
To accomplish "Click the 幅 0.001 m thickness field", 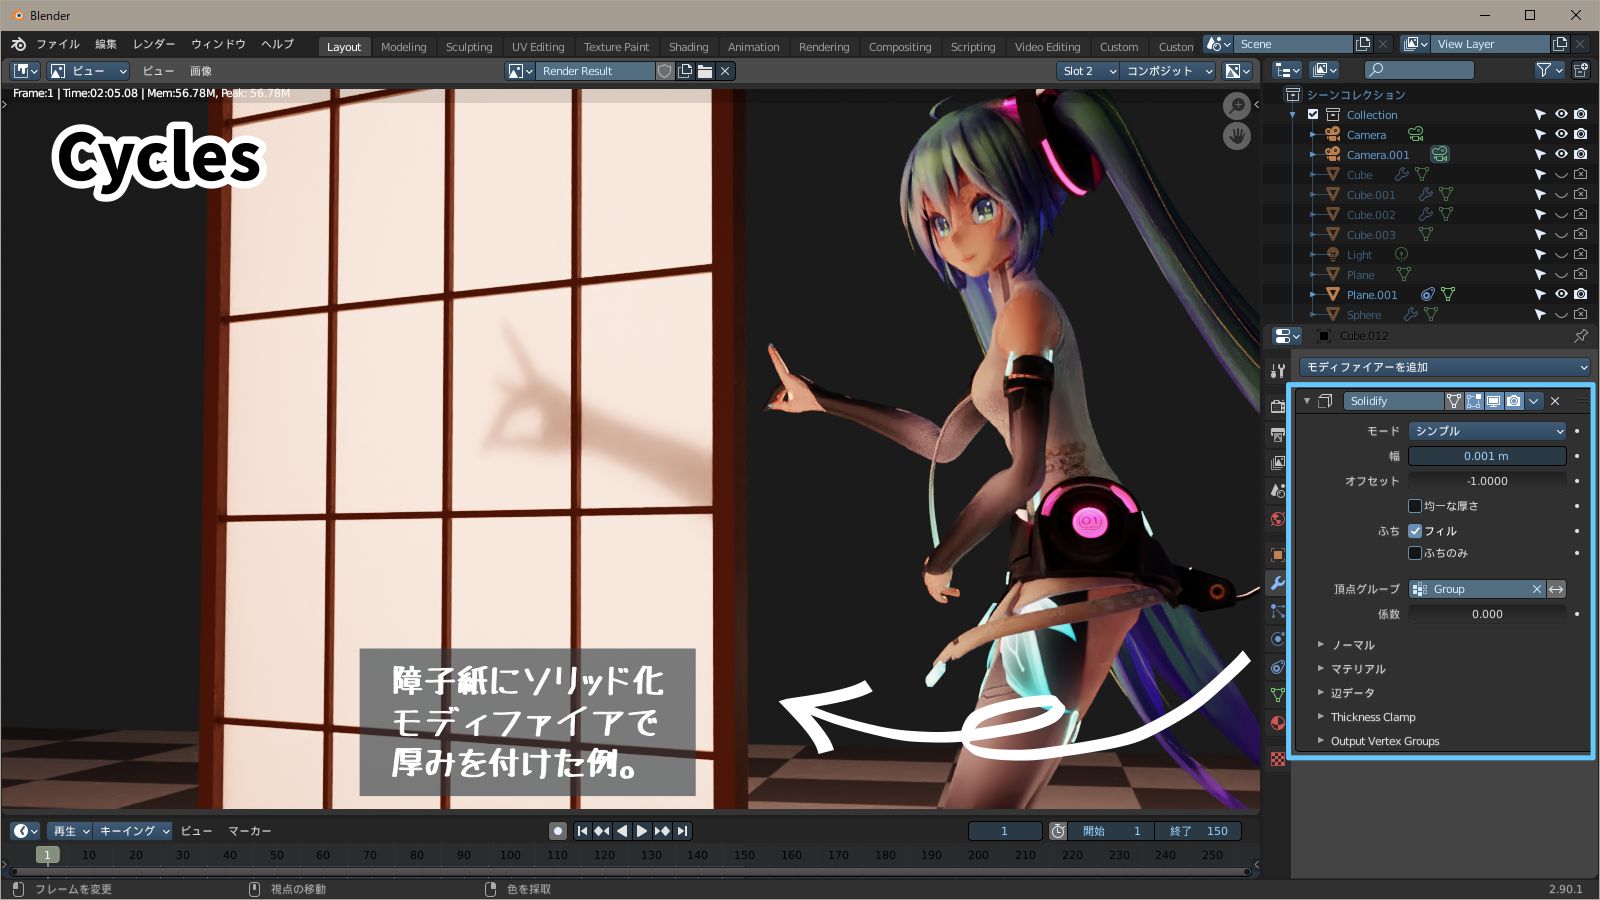I will point(1487,456).
